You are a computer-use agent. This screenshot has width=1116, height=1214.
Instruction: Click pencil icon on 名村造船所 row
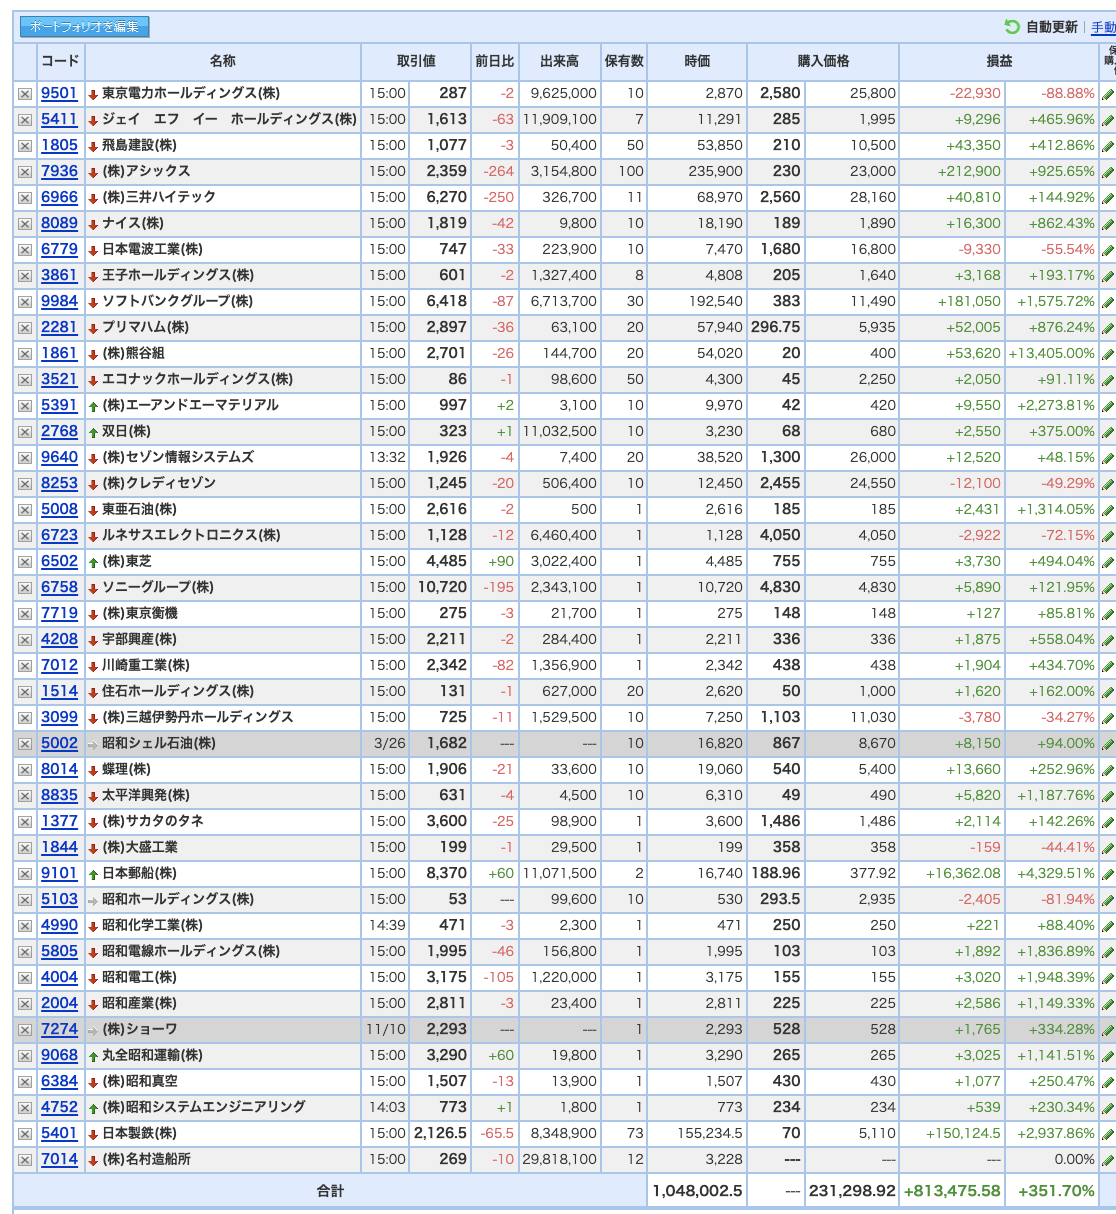[x=1108, y=1160]
